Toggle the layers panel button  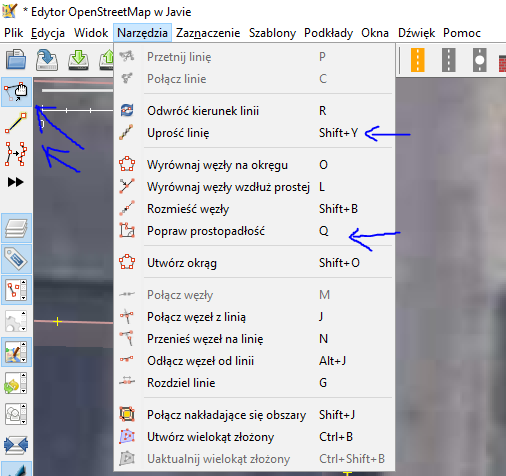pyautogui.click(x=16, y=228)
